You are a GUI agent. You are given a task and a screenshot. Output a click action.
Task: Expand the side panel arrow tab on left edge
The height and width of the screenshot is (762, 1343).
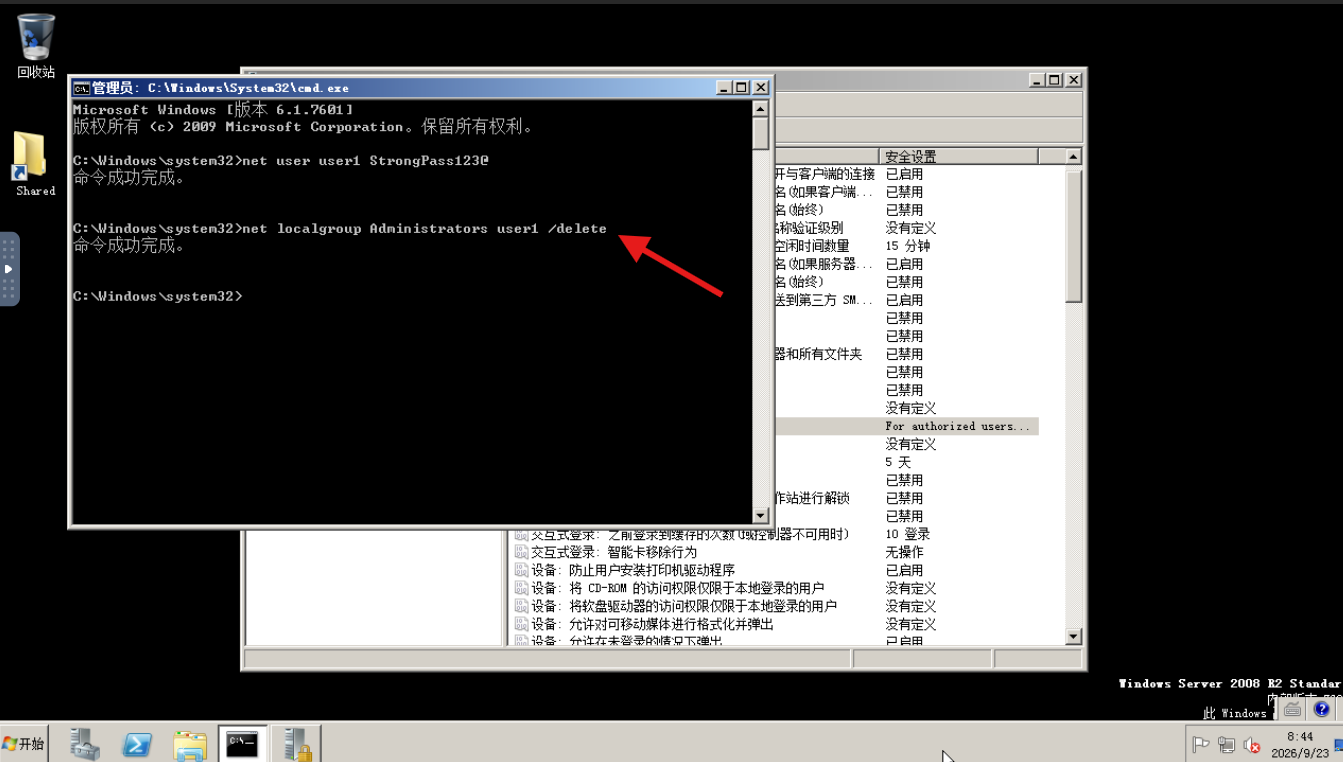[x=9, y=269]
